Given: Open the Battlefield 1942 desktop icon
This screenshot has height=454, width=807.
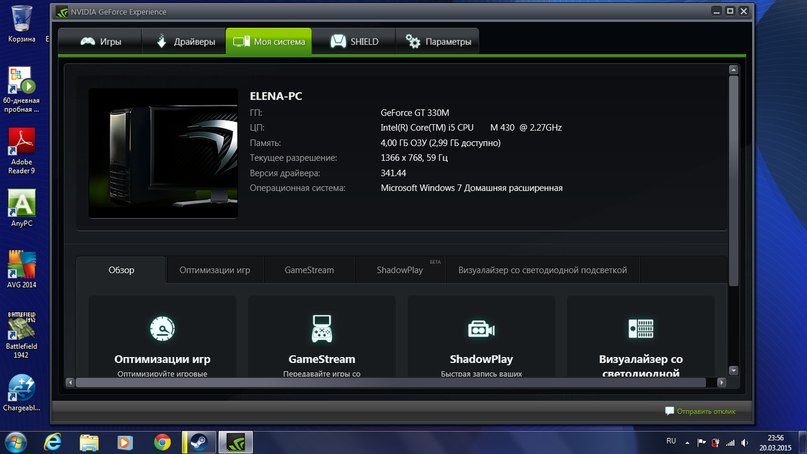Looking at the screenshot, I should pos(22,335).
